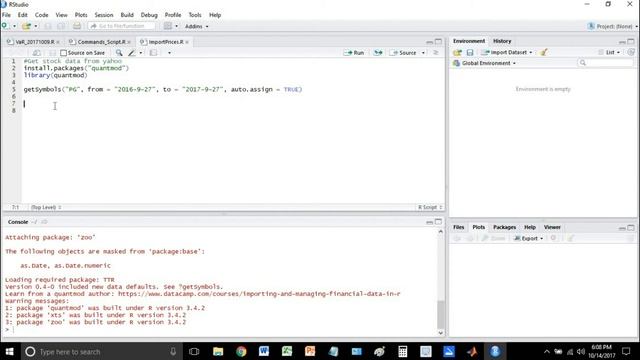640x360 pixels.
Task: Open the Debug menu
Action: [x=149, y=15]
